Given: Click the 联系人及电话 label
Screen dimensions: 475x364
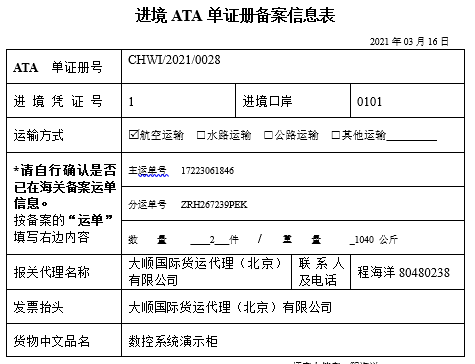Looking at the screenshot, I should [x=321, y=272].
